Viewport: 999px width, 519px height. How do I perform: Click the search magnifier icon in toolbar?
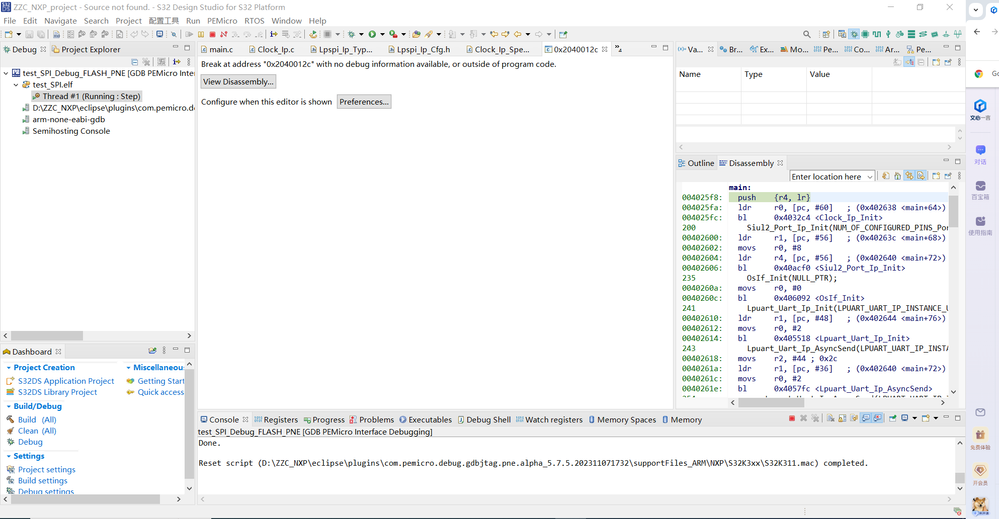807,34
